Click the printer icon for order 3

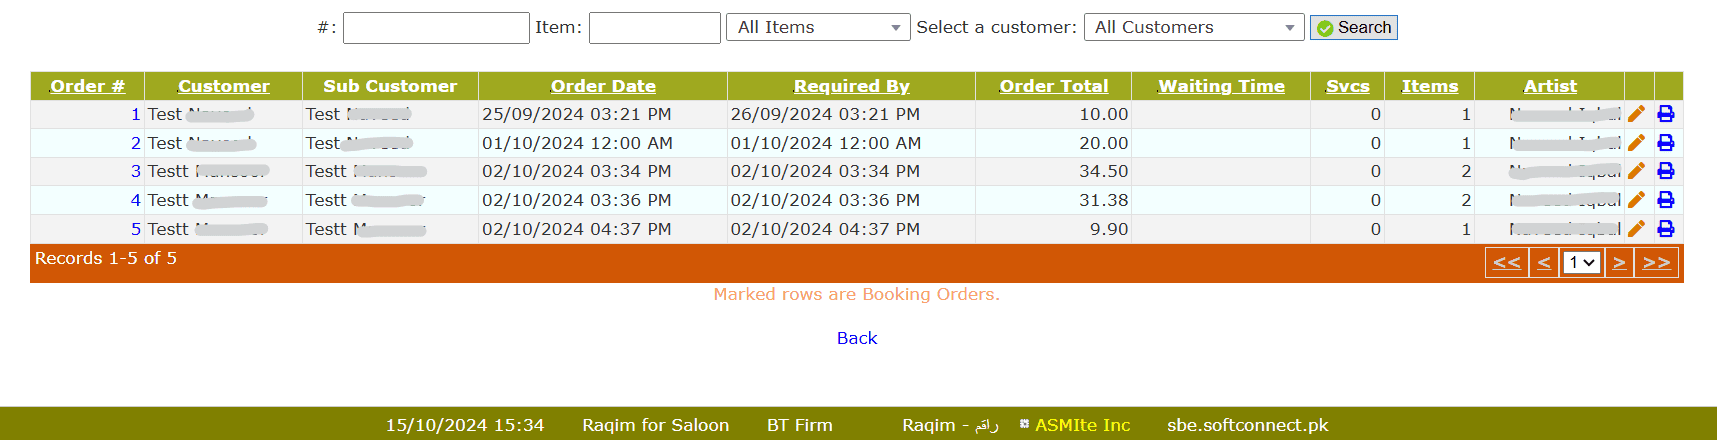pos(1666,171)
